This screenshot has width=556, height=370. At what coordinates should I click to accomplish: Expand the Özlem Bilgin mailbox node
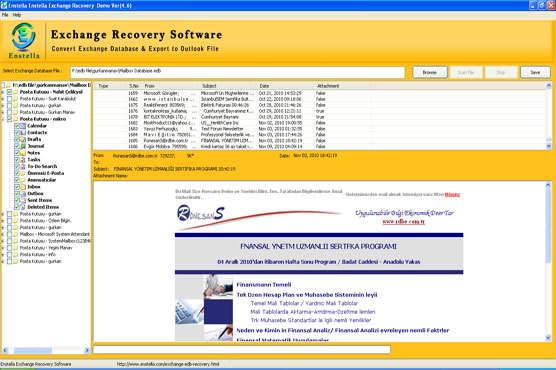[3, 221]
